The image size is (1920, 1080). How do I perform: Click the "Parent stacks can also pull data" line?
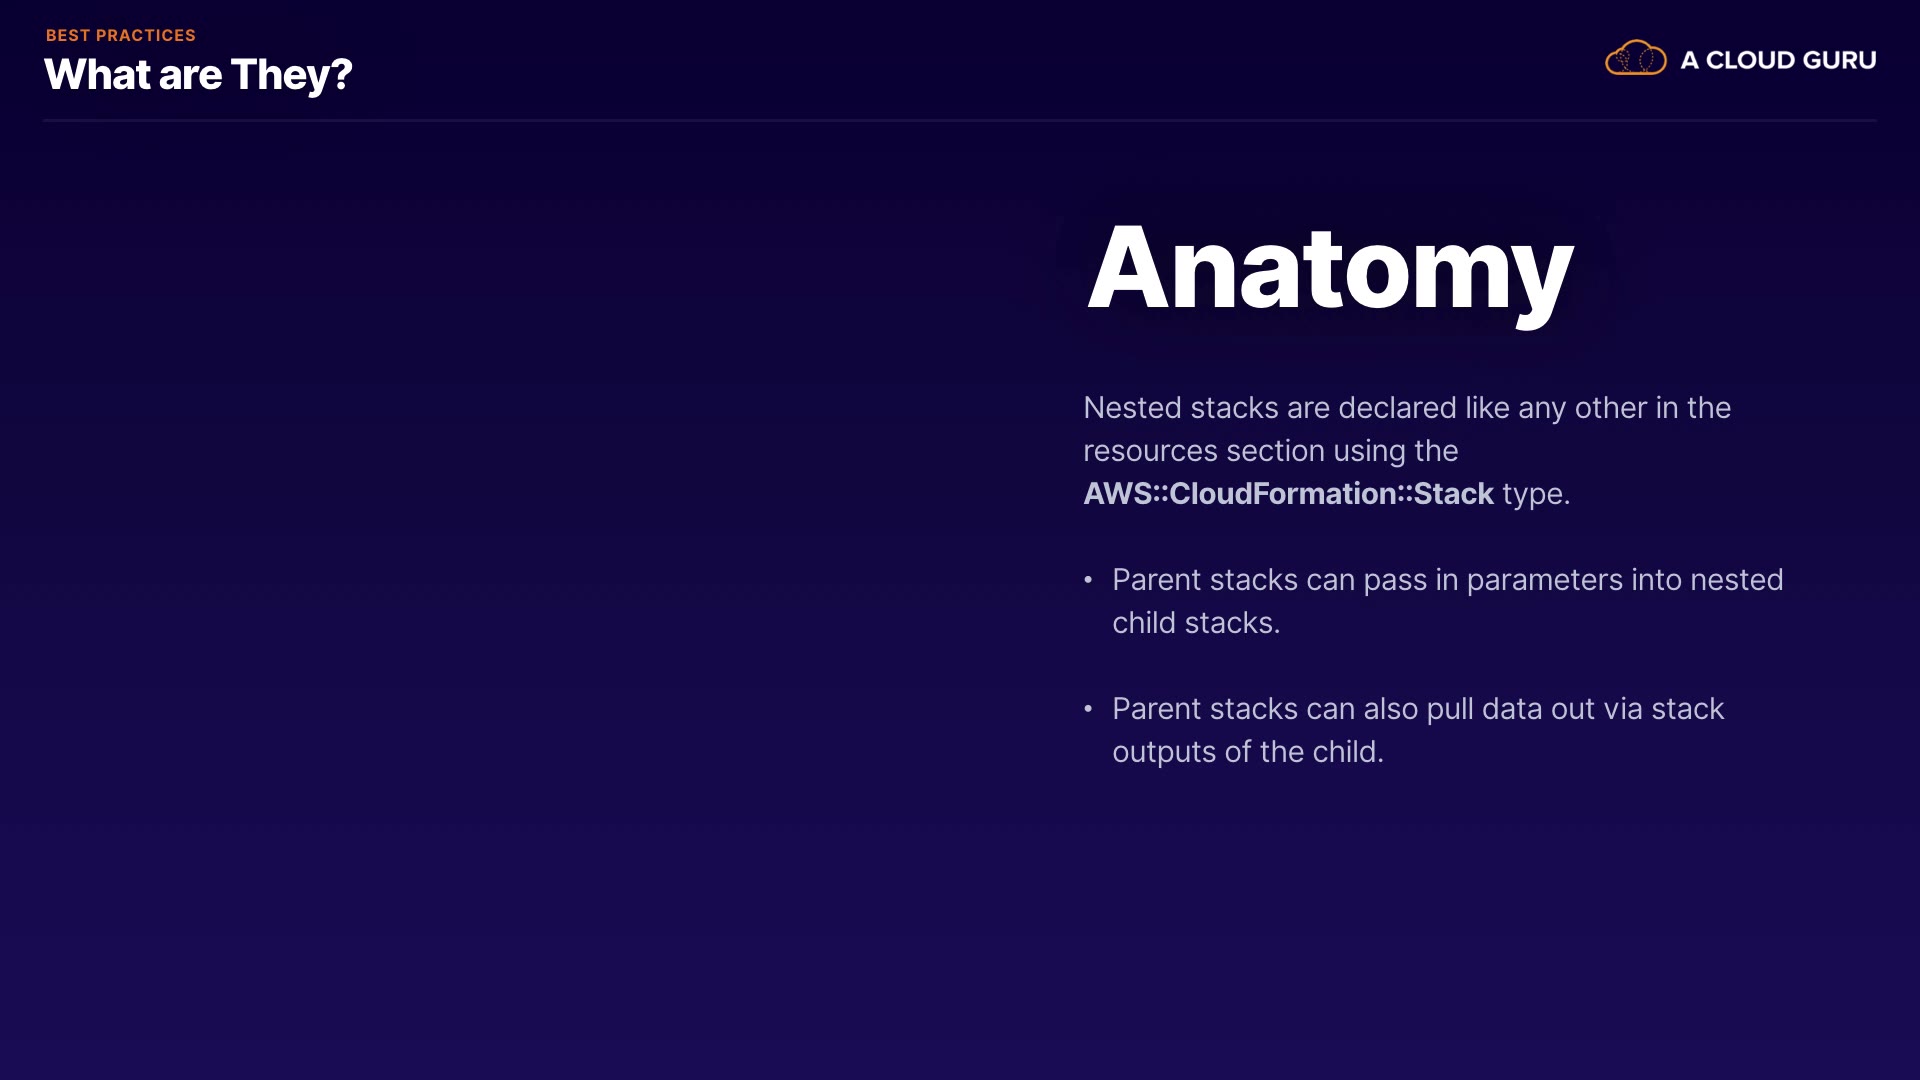[1417, 709]
